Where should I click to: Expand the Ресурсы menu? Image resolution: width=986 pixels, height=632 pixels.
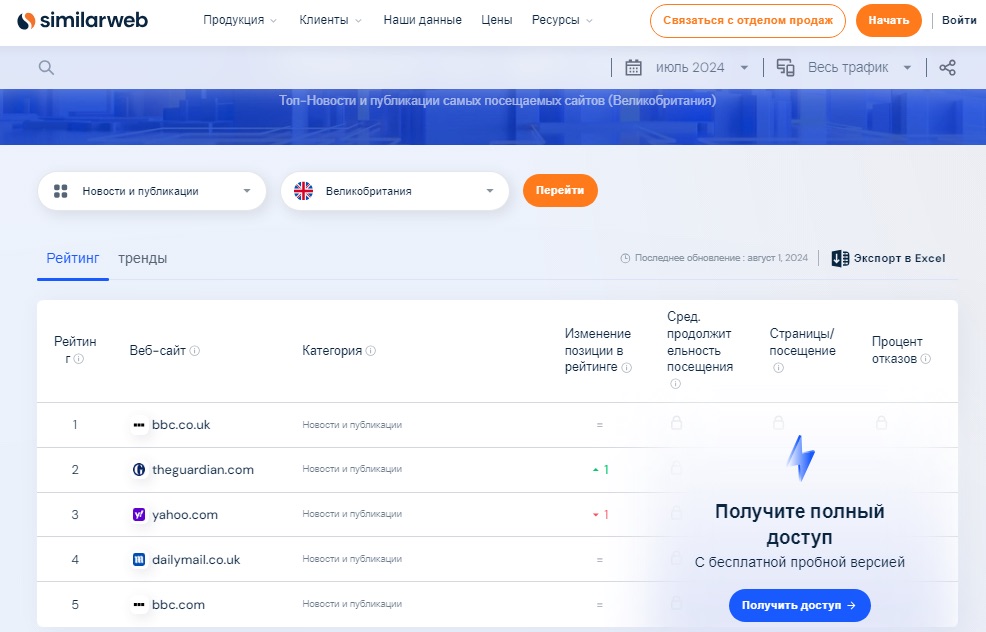[x=562, y=20]
